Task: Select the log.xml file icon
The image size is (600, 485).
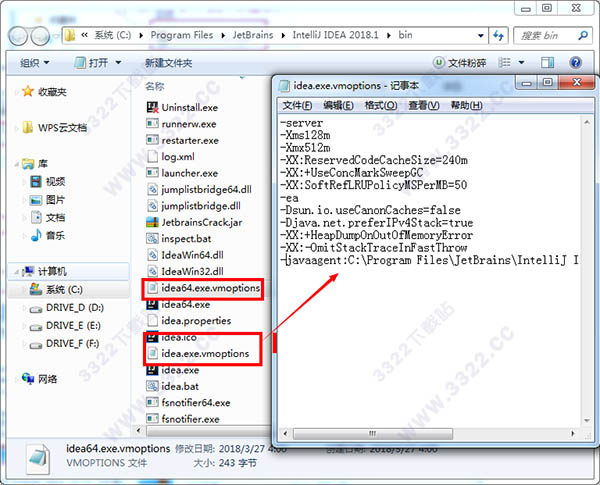Action: (152, 156)
